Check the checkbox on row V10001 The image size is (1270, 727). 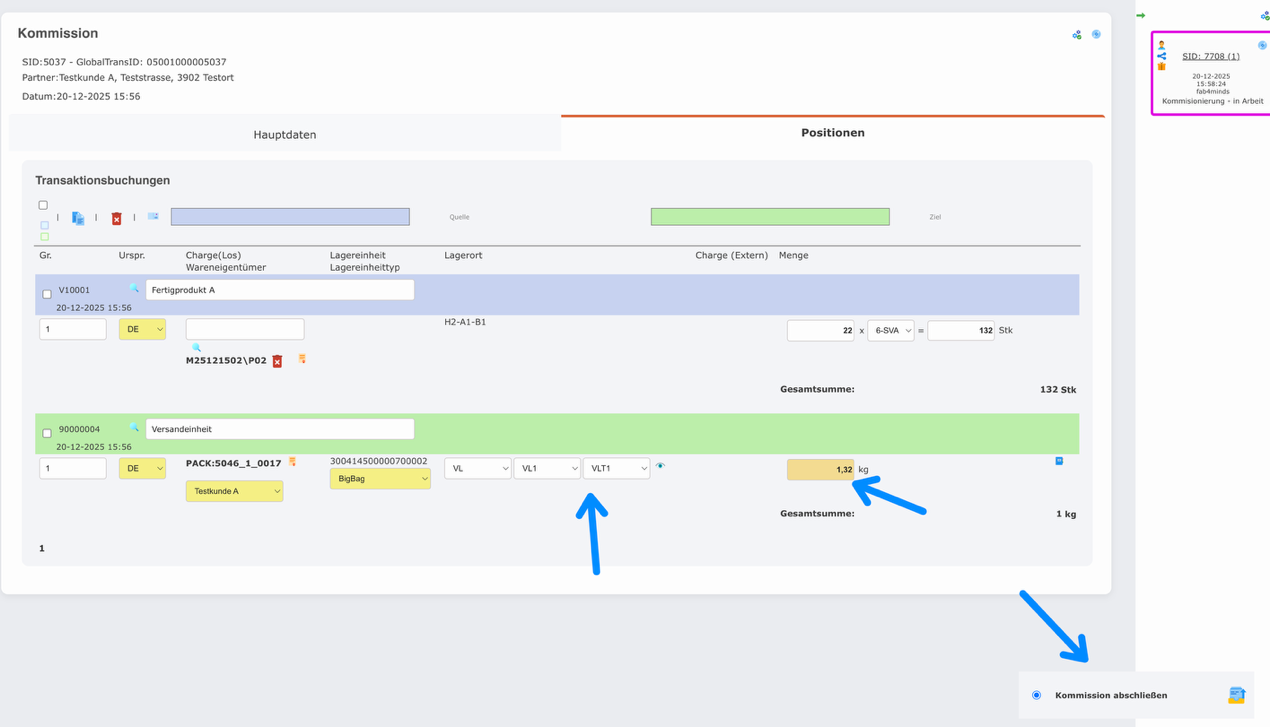45,293
